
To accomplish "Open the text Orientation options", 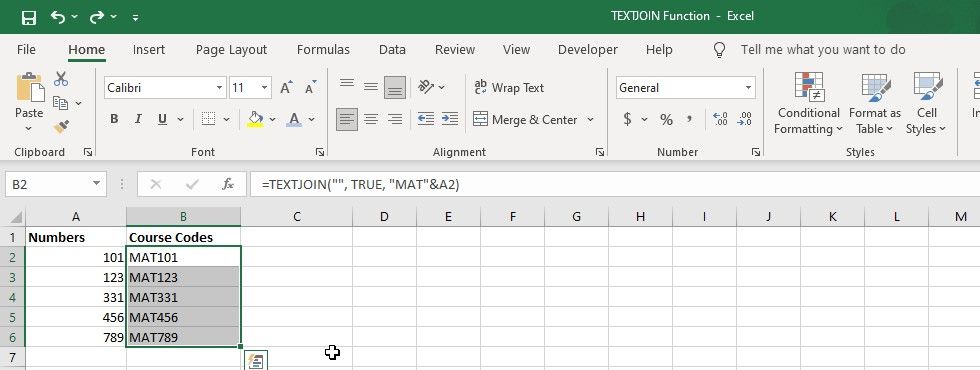I will [431, 87].
